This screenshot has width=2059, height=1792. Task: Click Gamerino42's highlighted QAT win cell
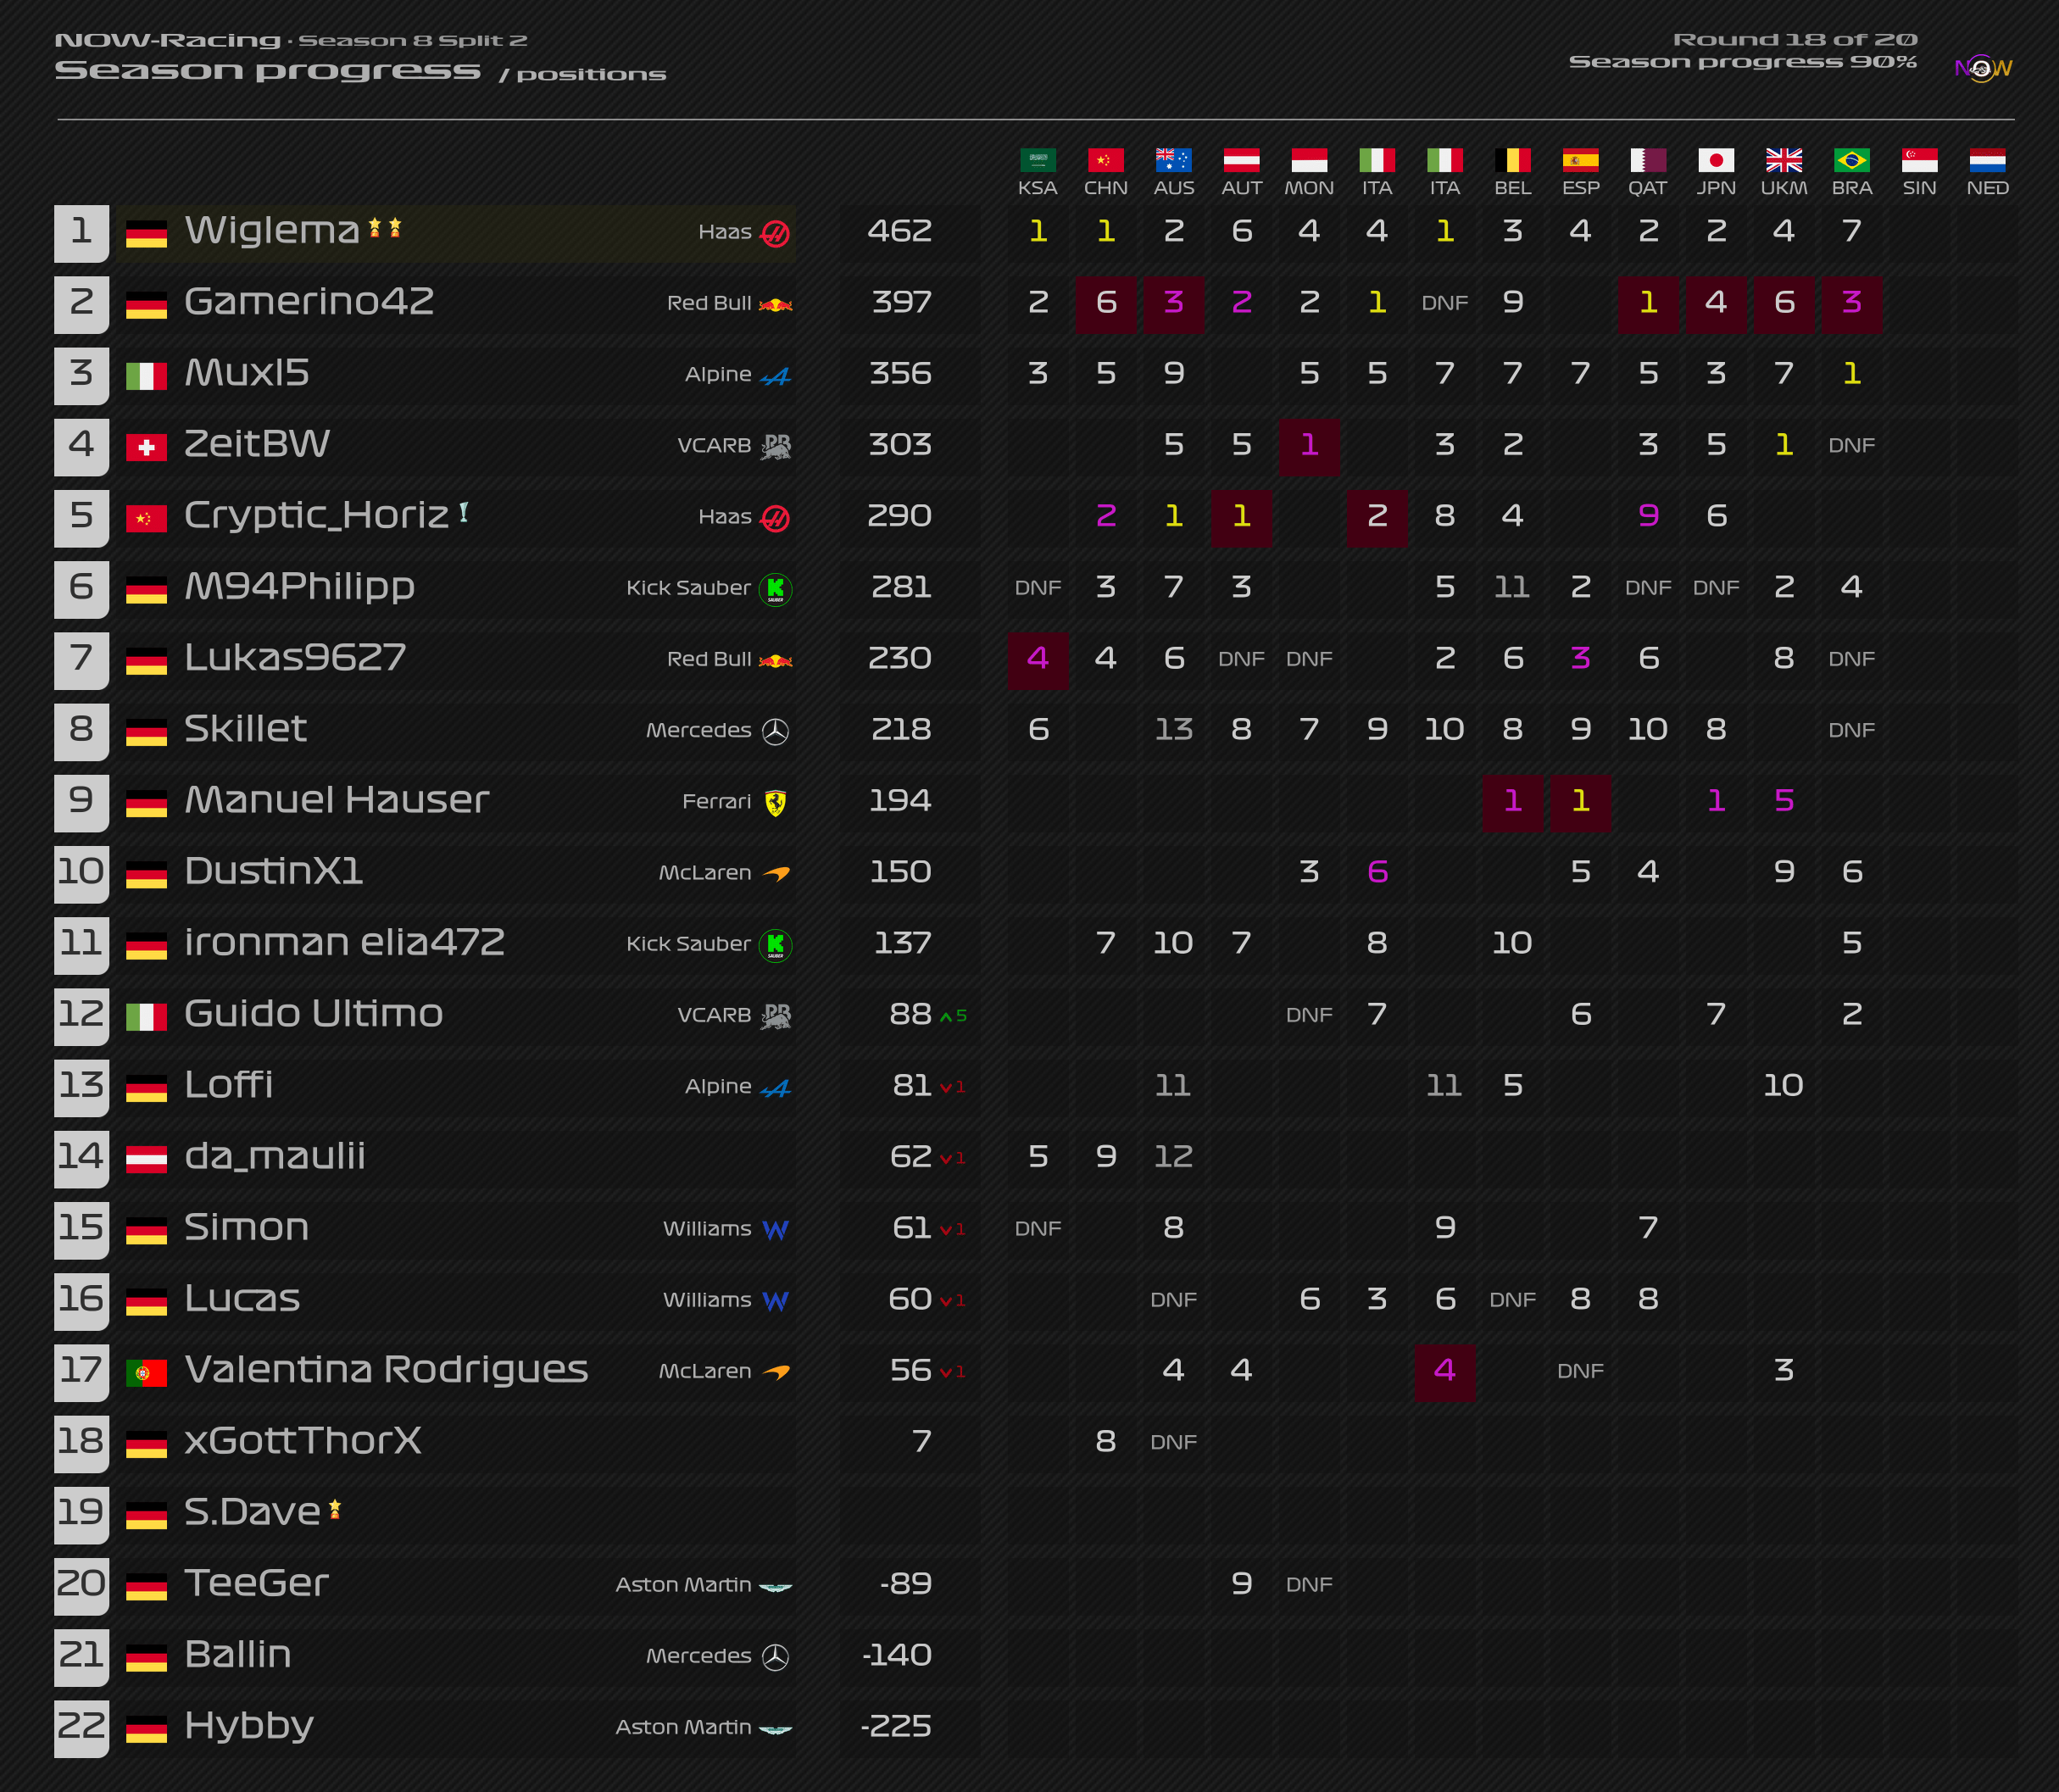[1648, 303]
